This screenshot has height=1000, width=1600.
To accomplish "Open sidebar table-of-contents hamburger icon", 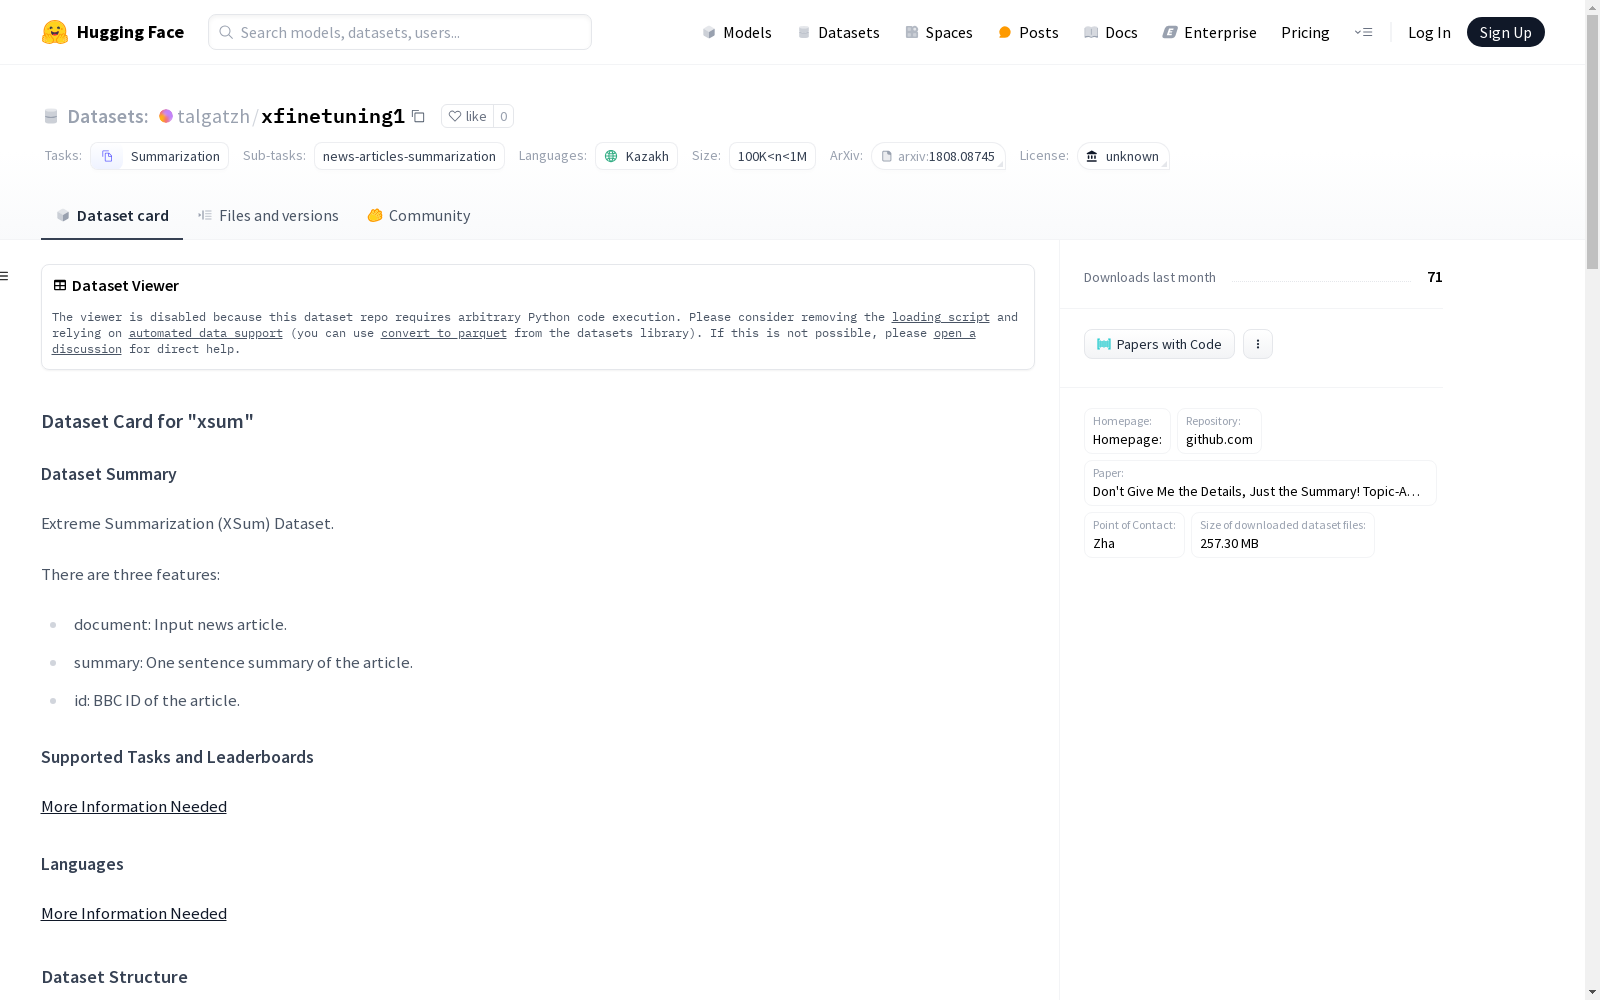I will pyautogui.click(x=5, y=276).
